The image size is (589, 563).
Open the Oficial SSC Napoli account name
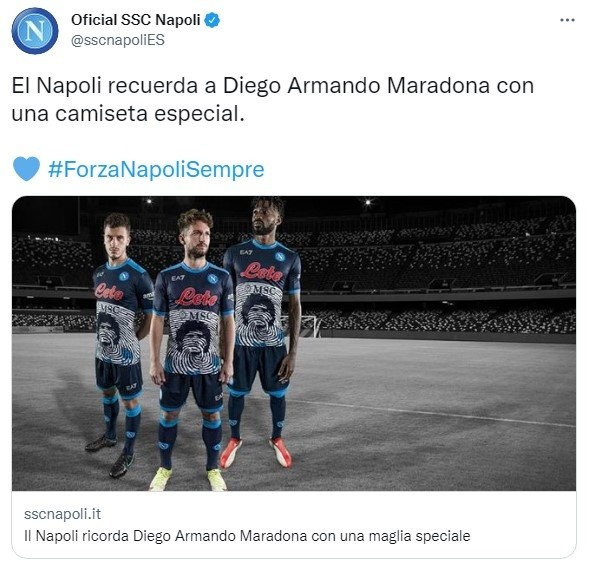coord(136,20)
